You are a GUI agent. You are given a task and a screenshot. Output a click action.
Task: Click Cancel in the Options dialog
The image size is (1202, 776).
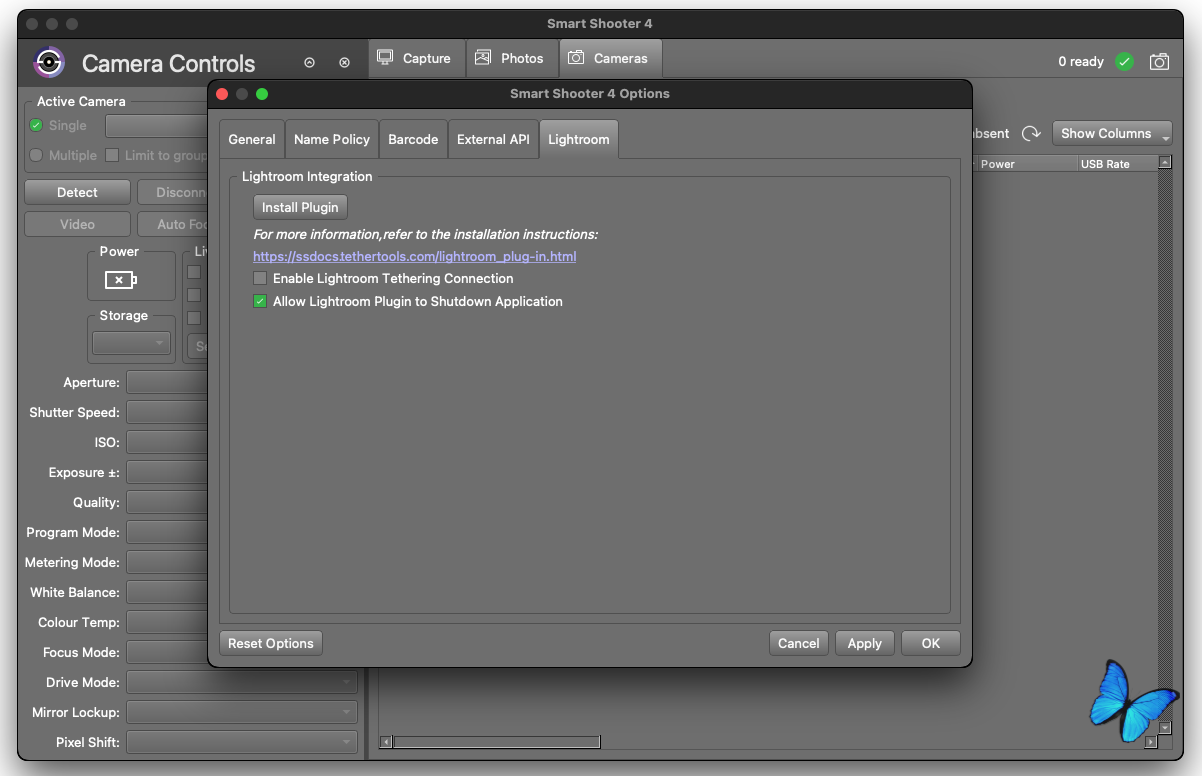coord(799,643)
